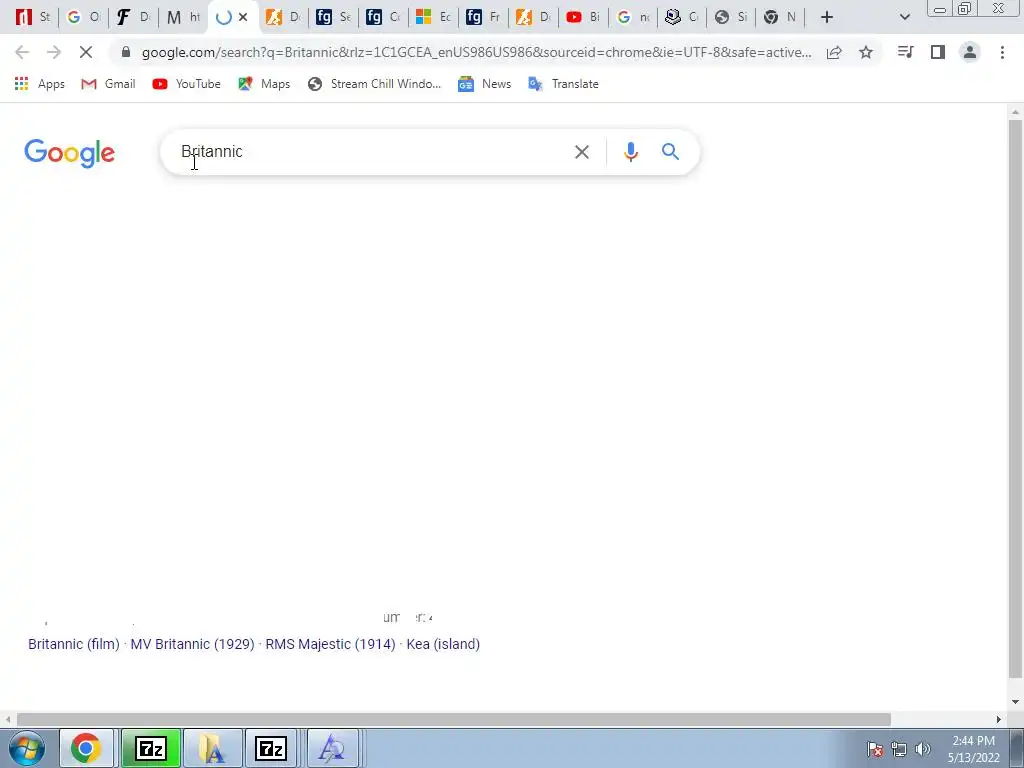Click the green-highlighted 7-Zip taskbar button

[151, 748]
